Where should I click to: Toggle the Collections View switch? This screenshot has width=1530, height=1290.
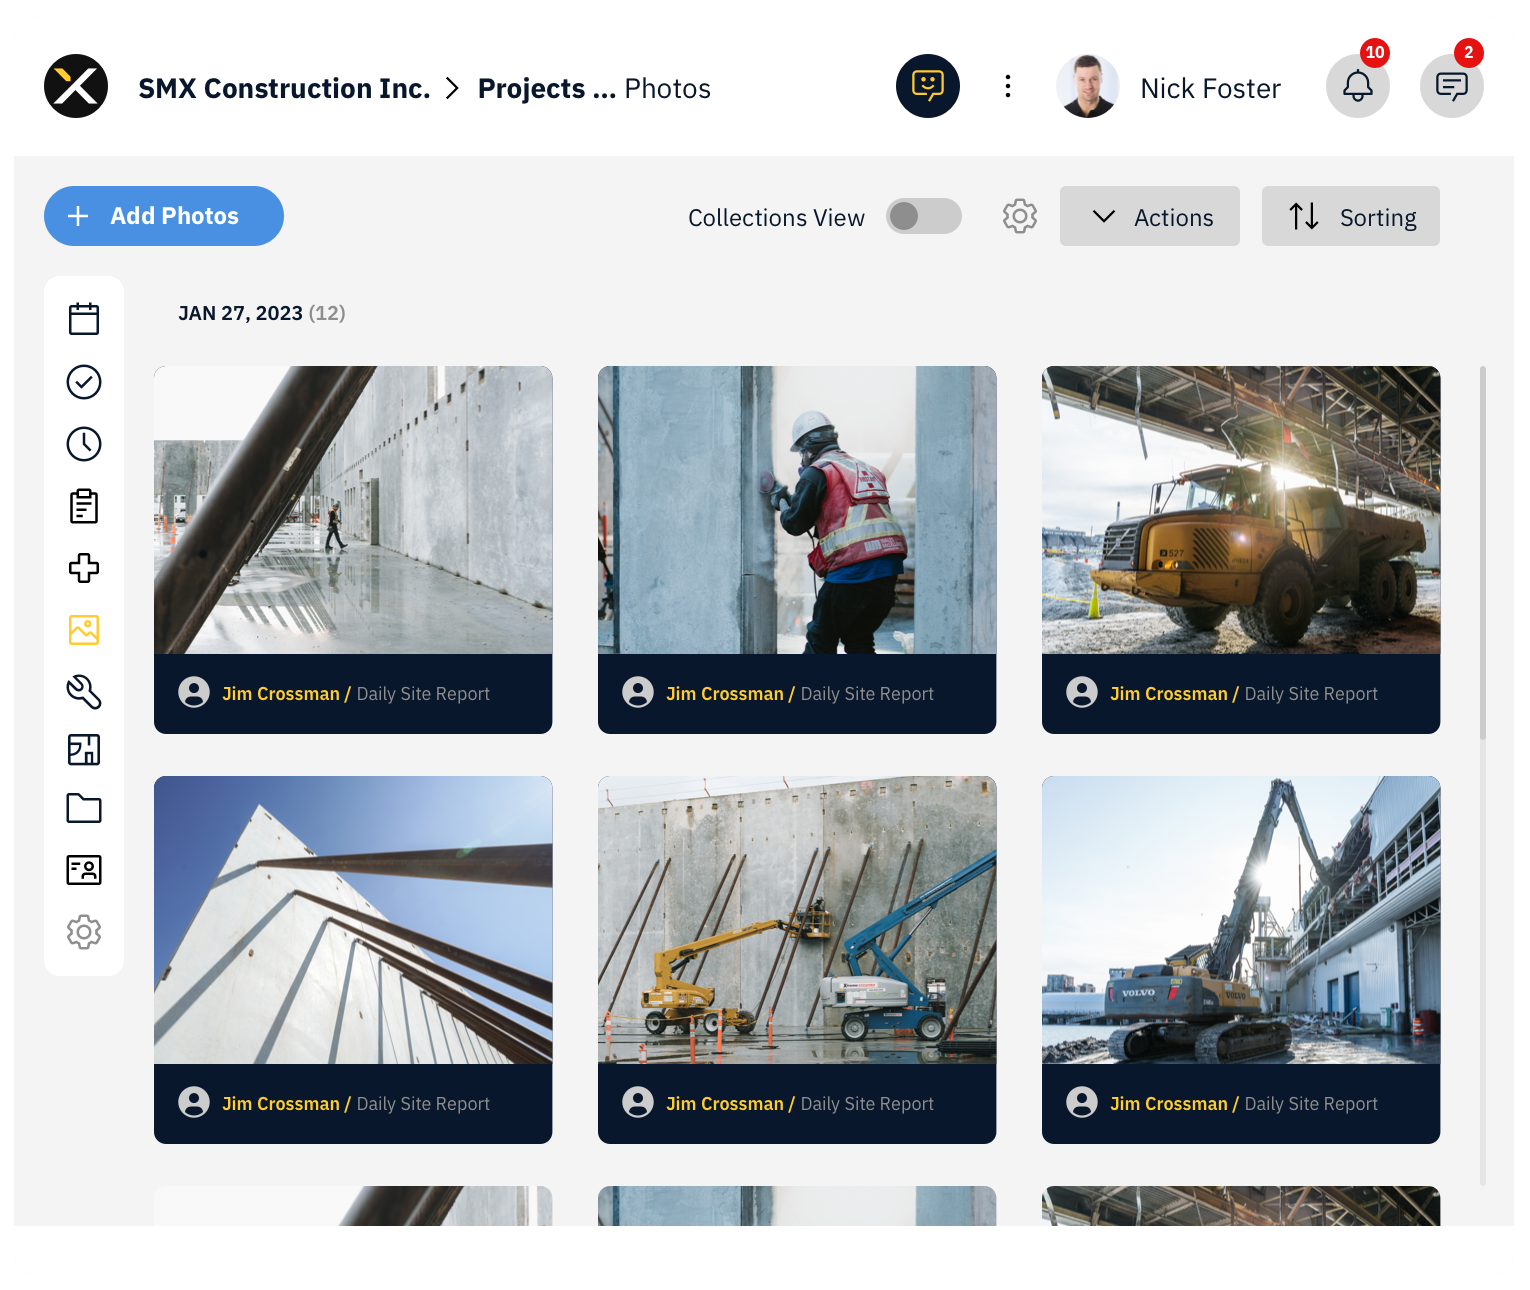pos(924,216)
